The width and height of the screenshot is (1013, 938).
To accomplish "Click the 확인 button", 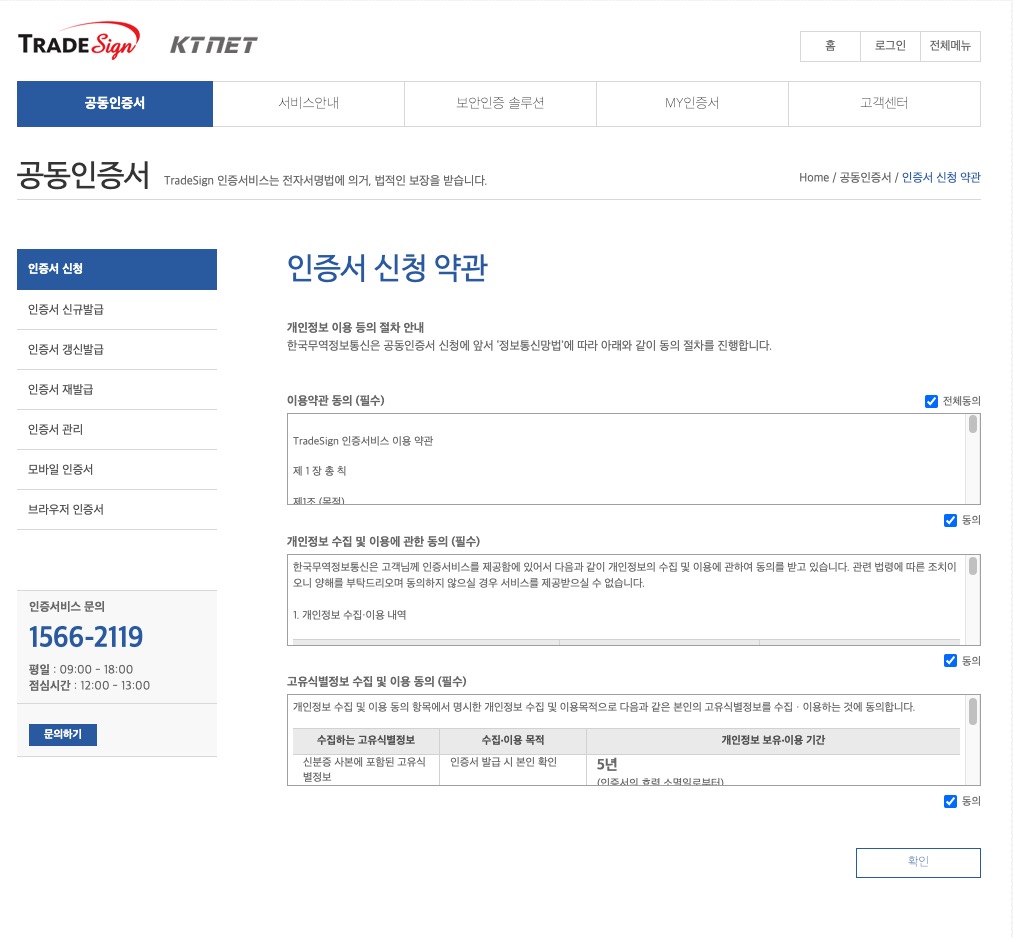I will pyautogui.click(x=917, y=862).
